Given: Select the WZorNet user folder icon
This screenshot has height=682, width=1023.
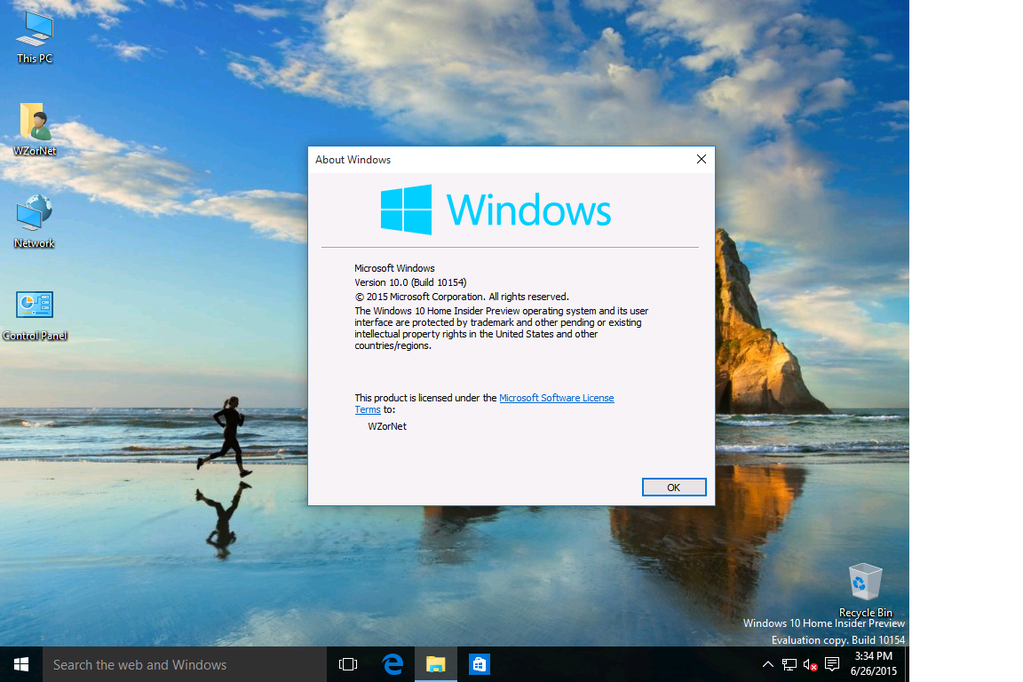Looking at the screenshot, I should click(35, 129).
